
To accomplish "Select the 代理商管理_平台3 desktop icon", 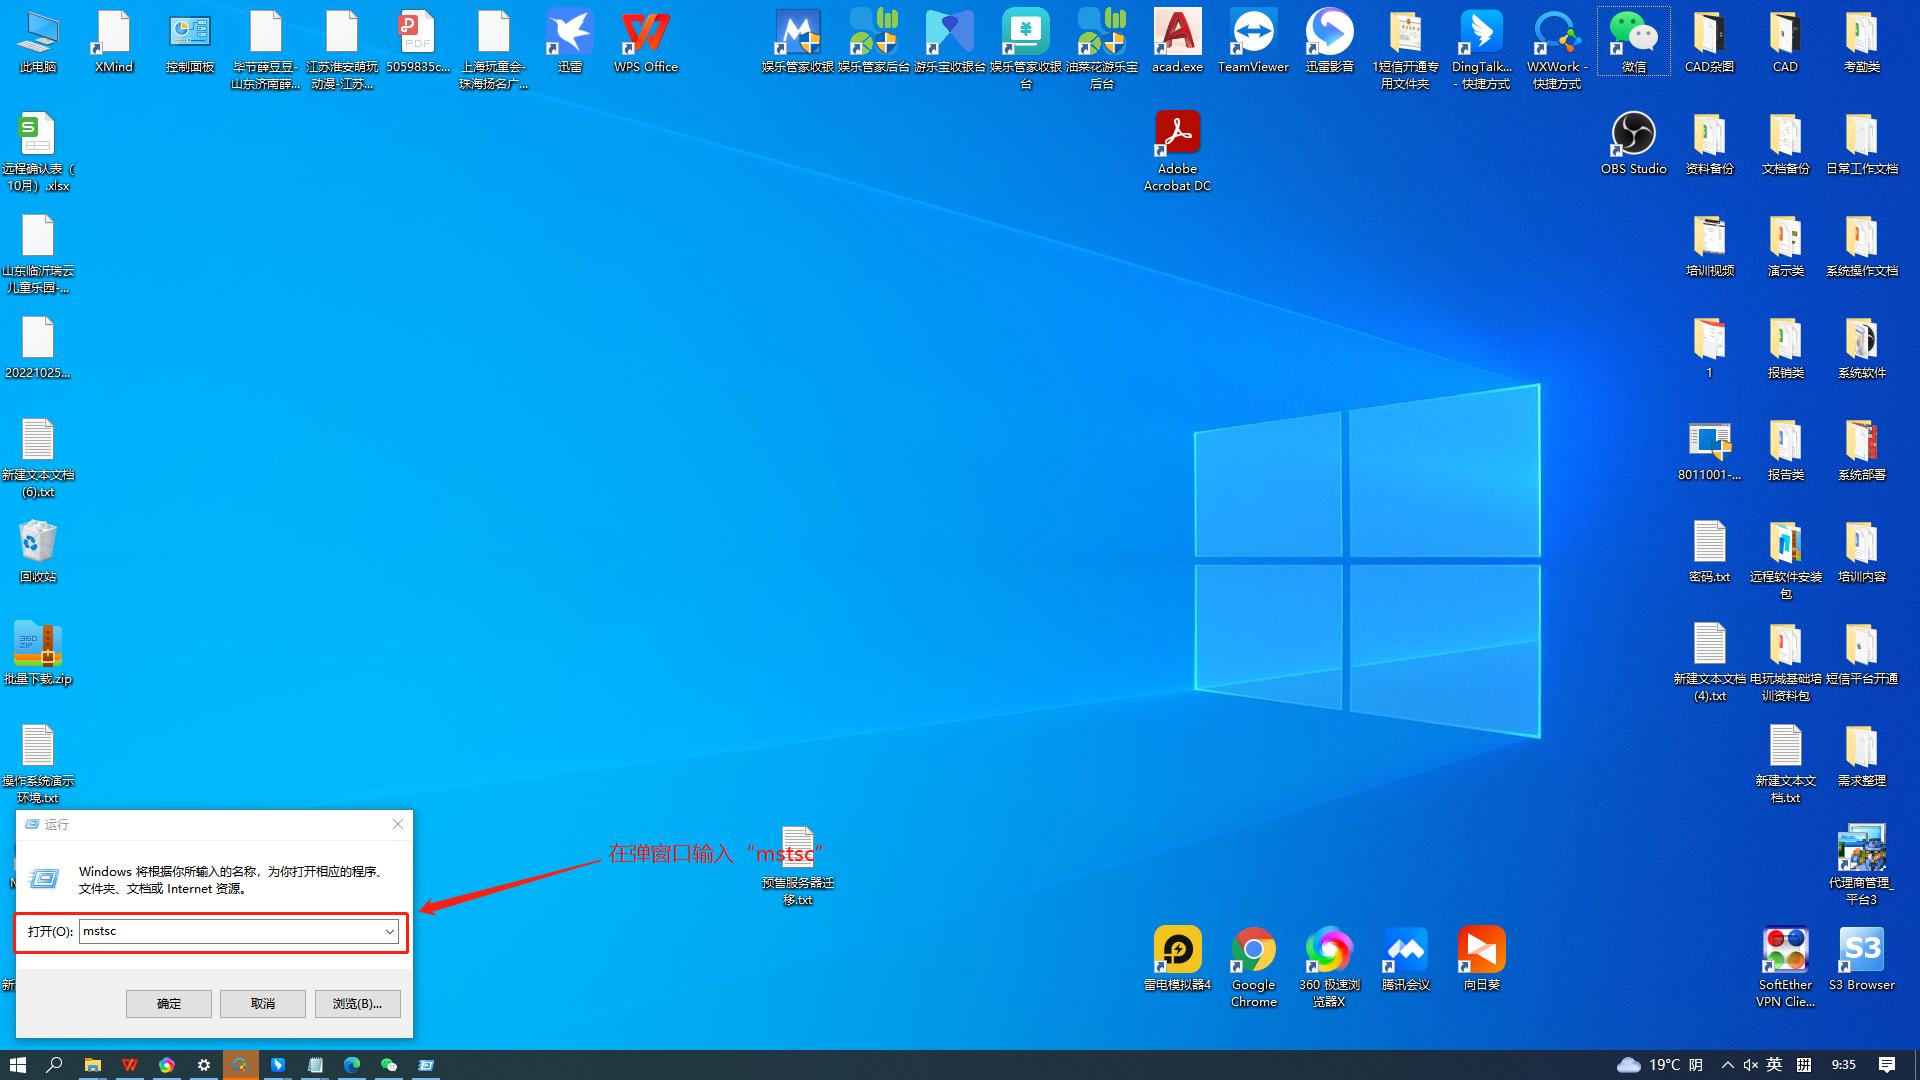I will 1862,866.
